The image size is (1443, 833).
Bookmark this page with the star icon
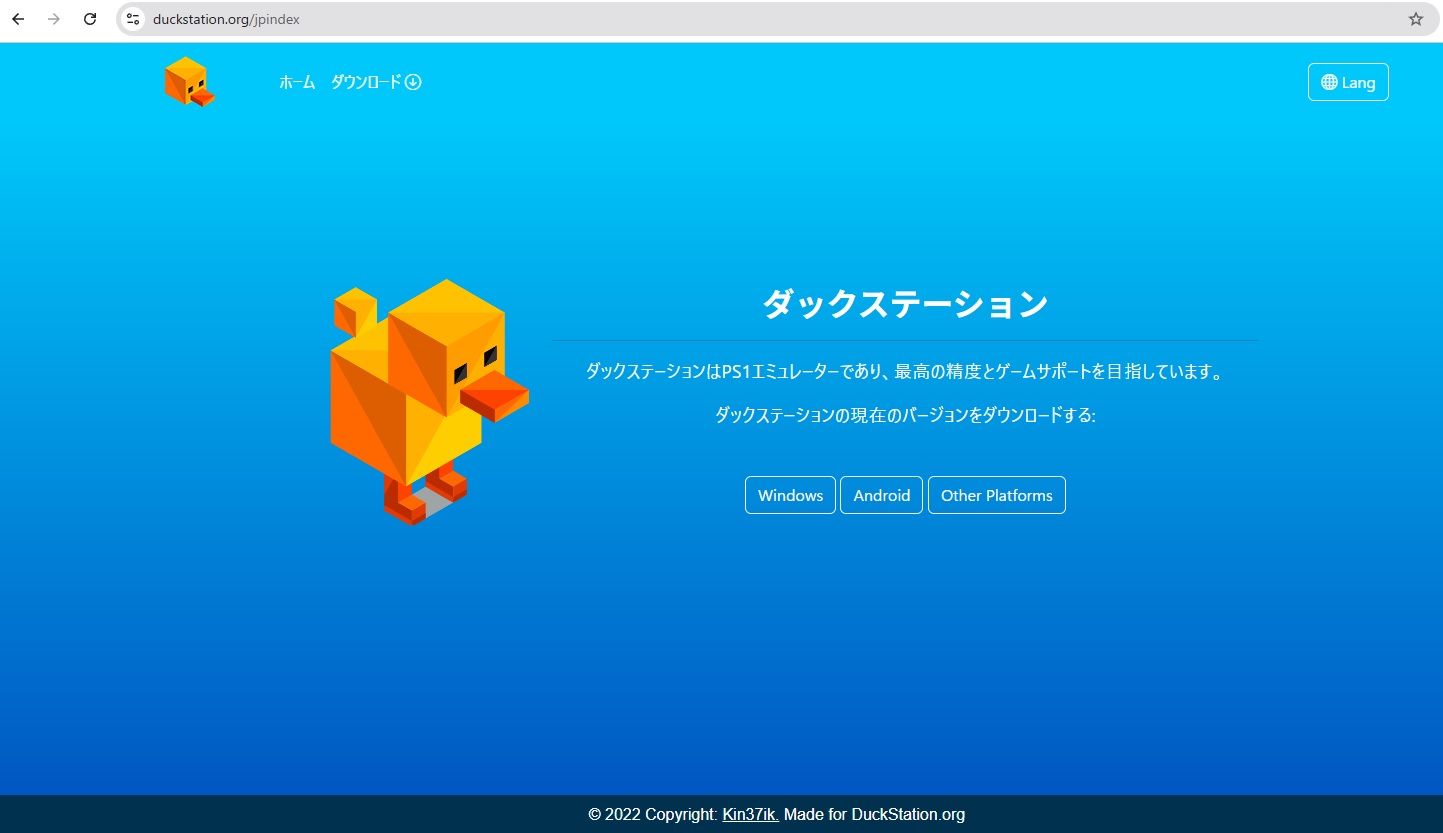tap(1416, 19)
